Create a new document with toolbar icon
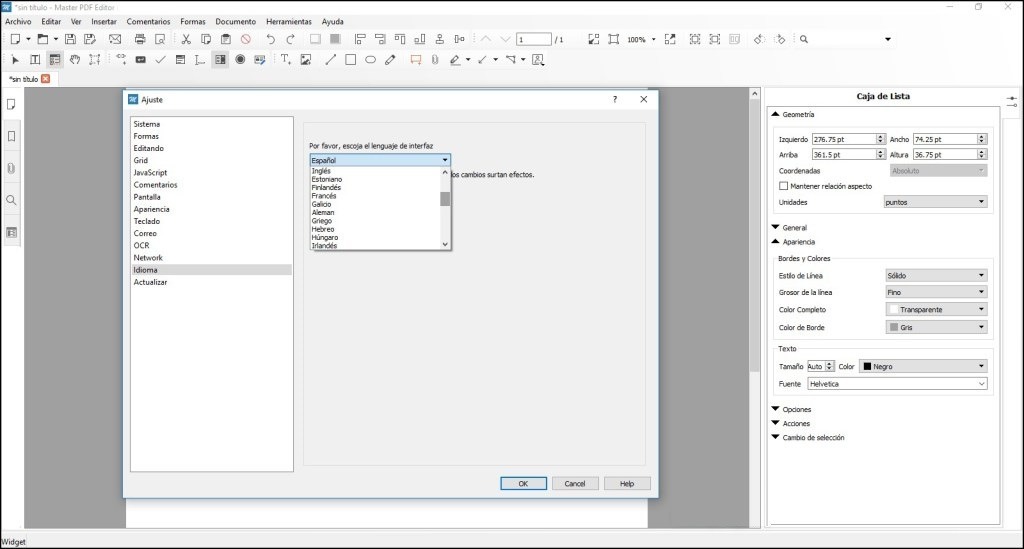 pyautogui.click(x=15, y=39)
